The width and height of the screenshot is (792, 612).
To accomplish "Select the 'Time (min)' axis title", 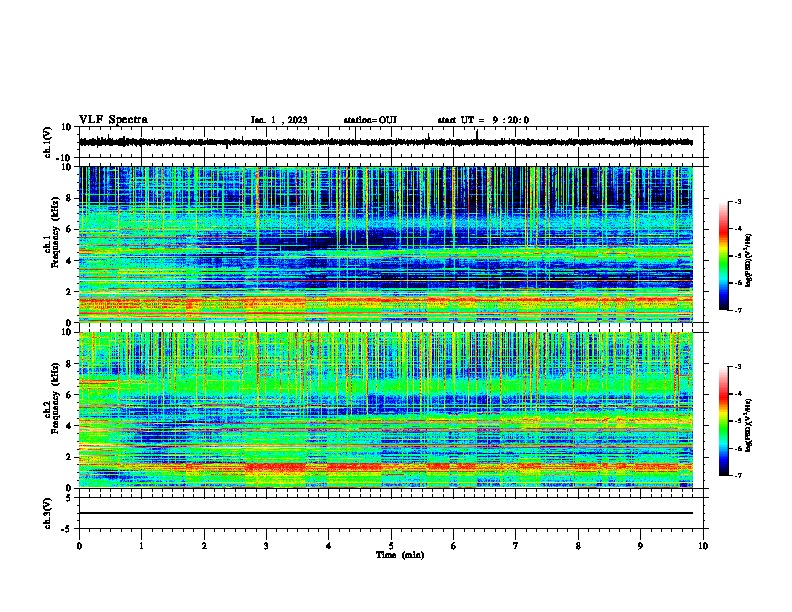I will 400,555.
